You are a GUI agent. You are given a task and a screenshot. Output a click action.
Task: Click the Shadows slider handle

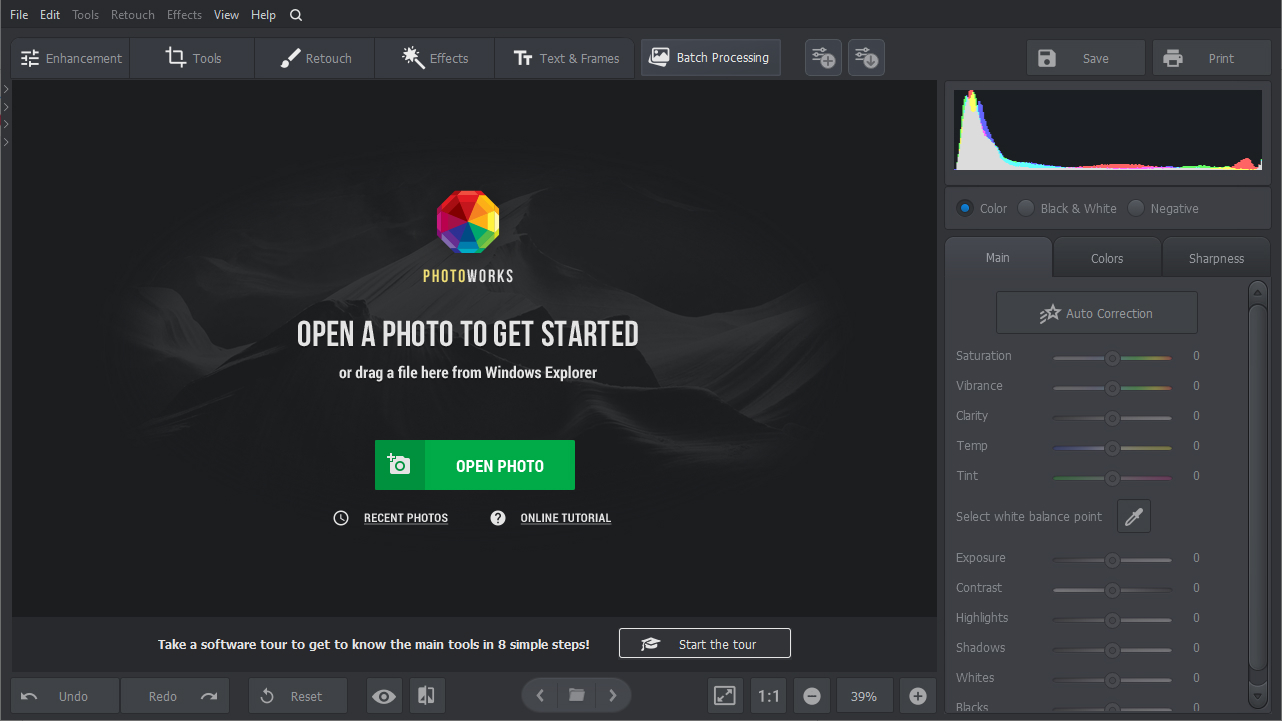tap(1112, 650)
